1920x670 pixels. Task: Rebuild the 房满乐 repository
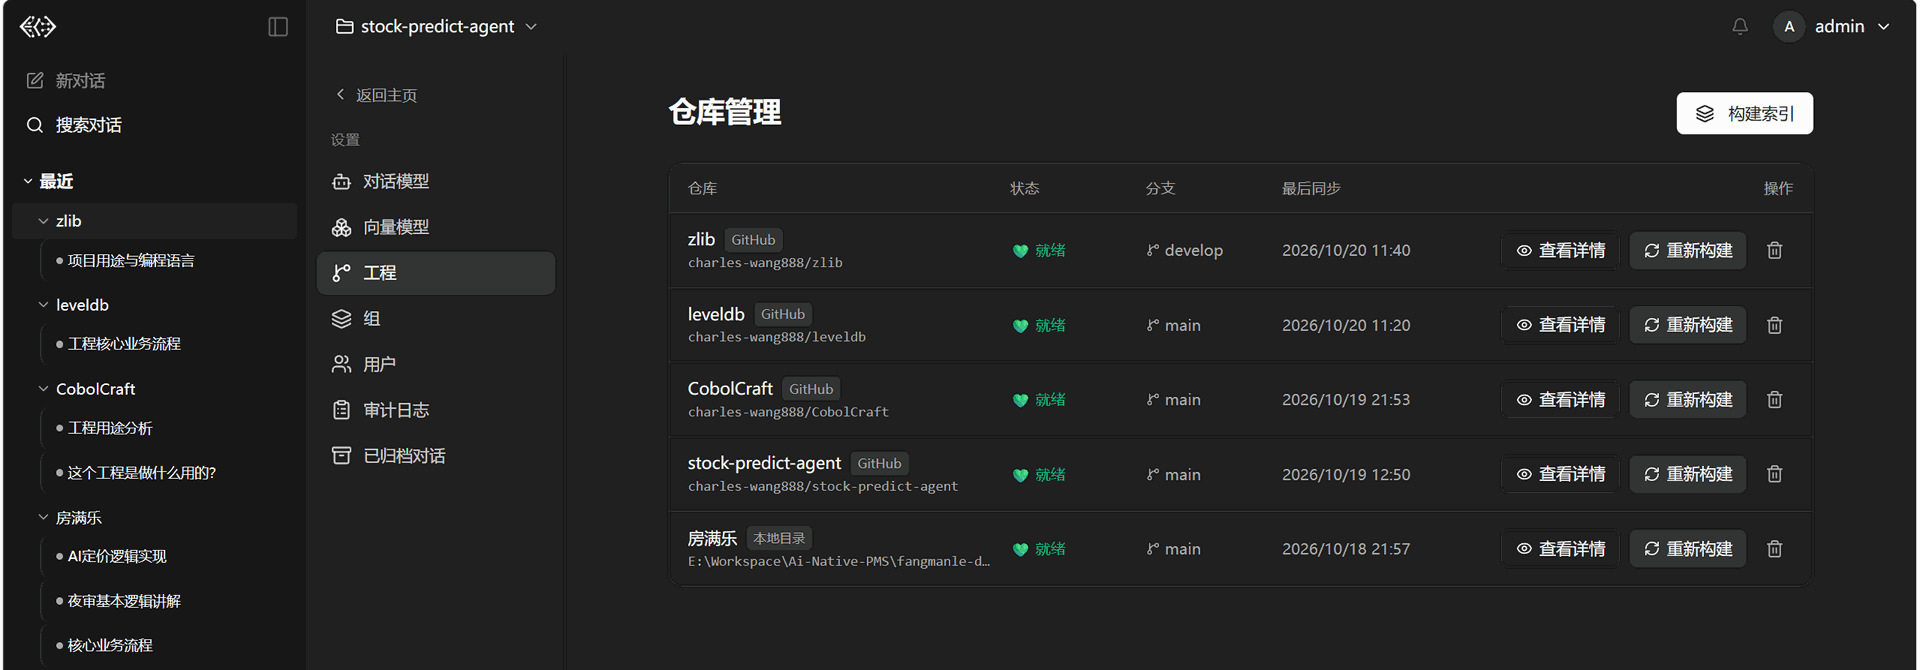tap(1688, 549)
